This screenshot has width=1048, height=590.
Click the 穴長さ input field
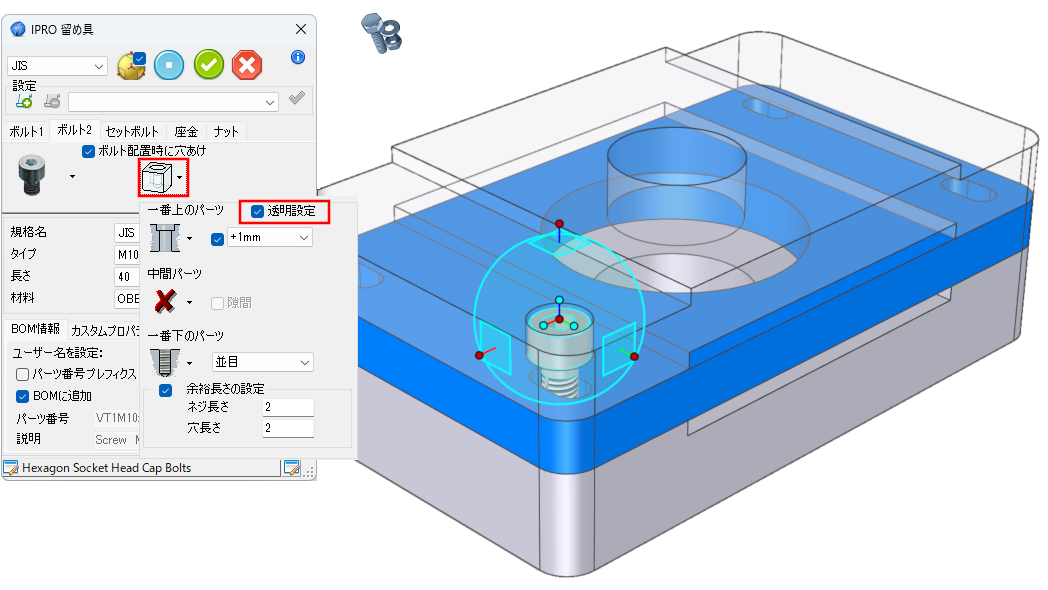point(289,428)
